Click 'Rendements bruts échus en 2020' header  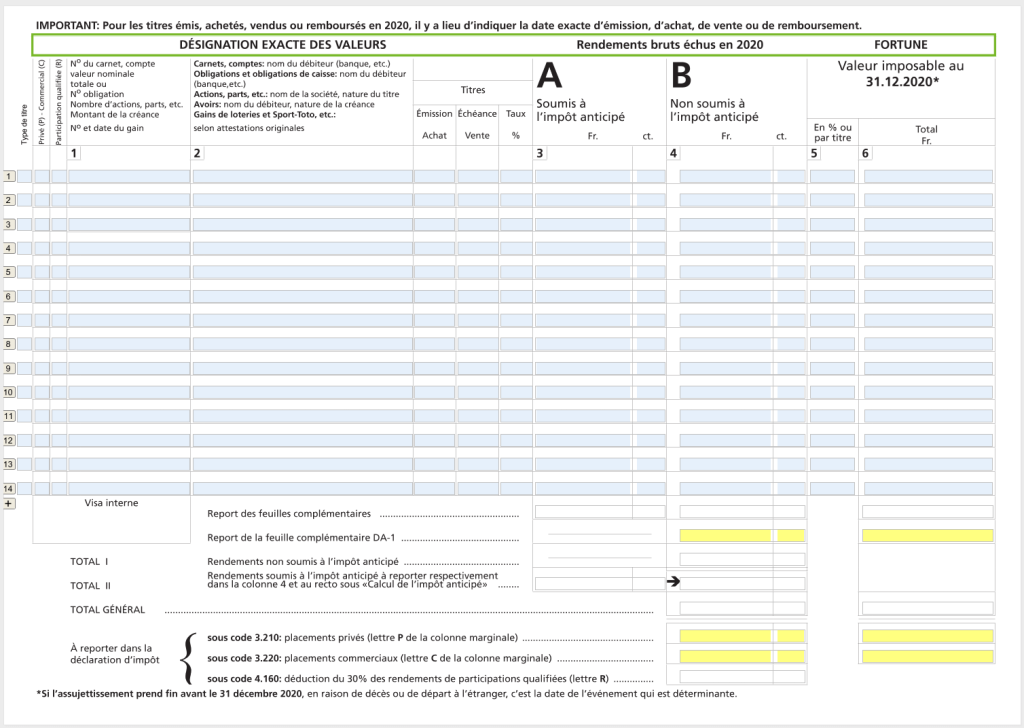669,45
